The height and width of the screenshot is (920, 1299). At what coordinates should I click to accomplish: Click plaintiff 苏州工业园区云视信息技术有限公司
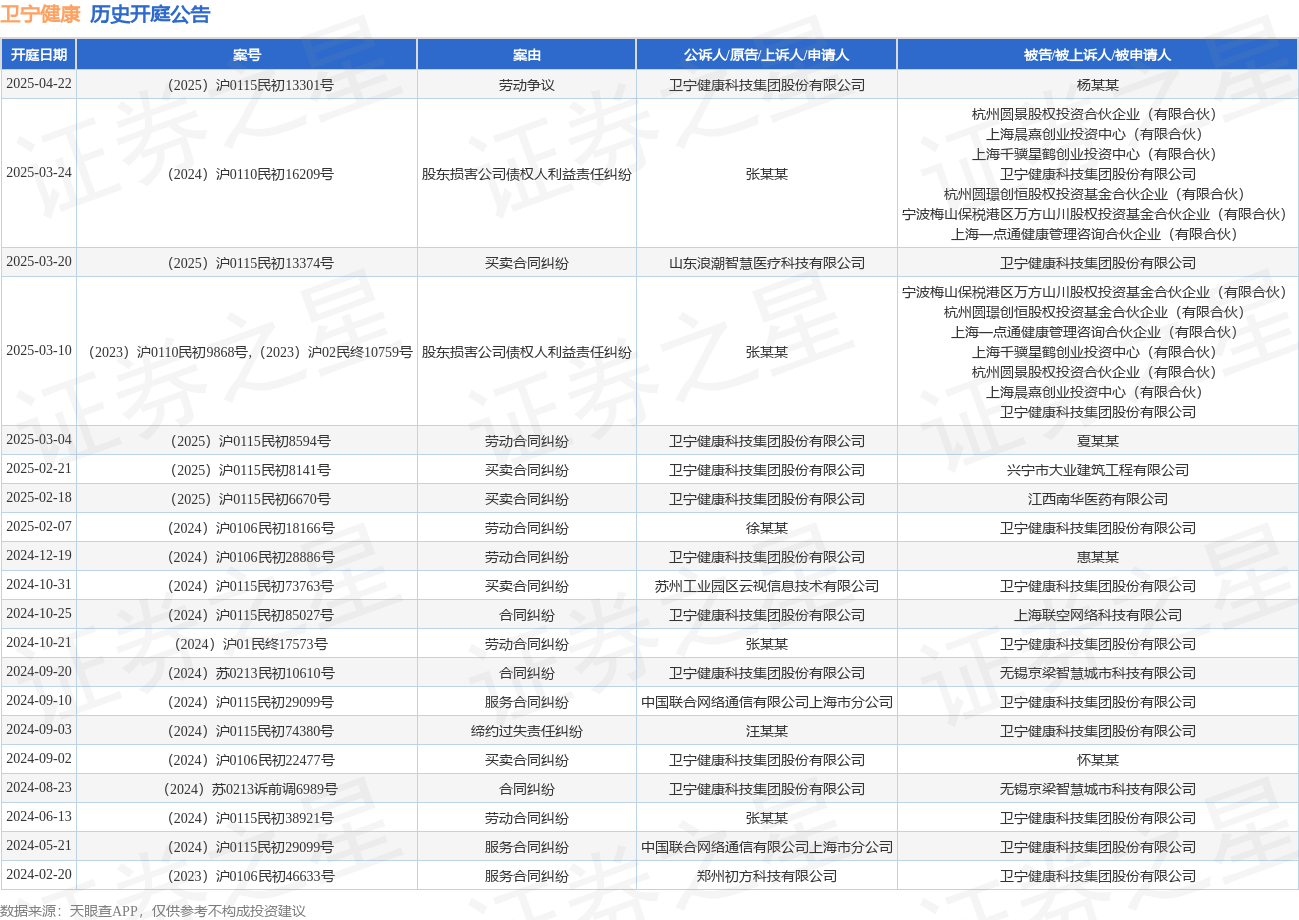767,586
